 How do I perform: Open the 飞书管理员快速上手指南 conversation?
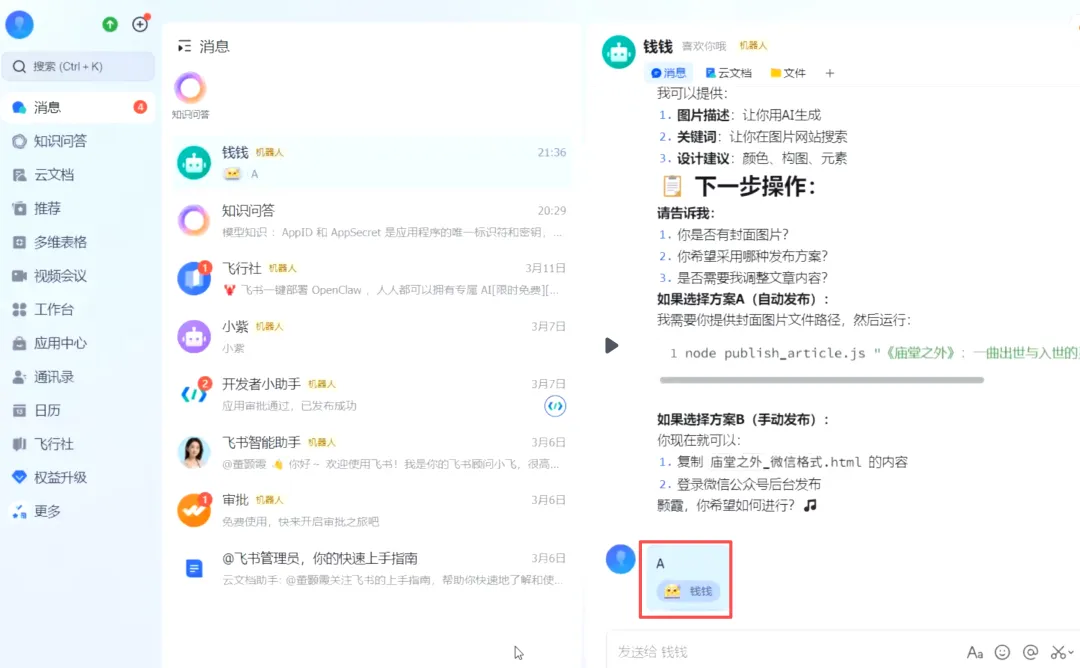pos(372,569)
